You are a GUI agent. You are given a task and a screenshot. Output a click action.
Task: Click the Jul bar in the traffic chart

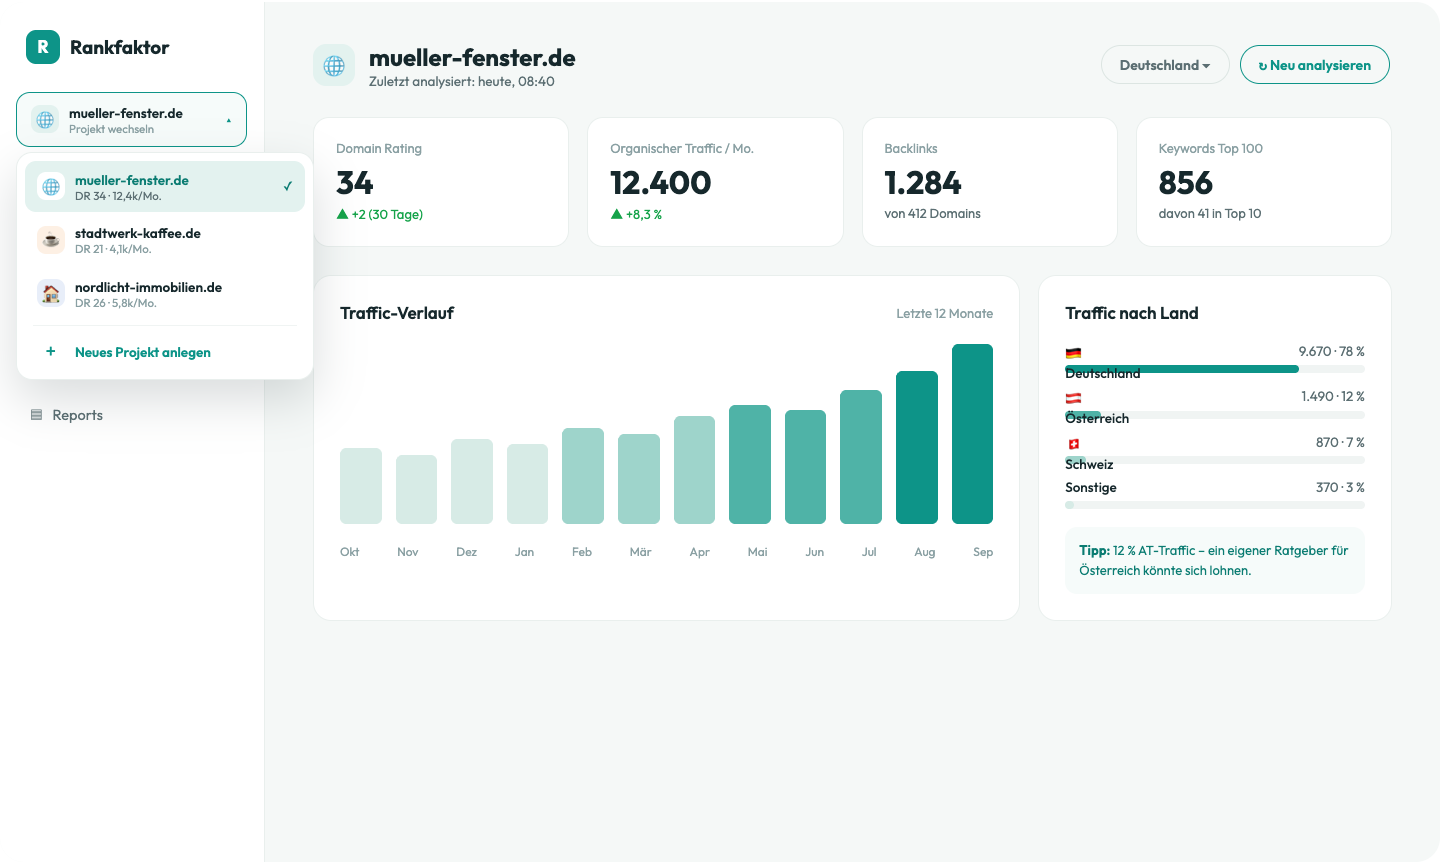pos(861,457)
